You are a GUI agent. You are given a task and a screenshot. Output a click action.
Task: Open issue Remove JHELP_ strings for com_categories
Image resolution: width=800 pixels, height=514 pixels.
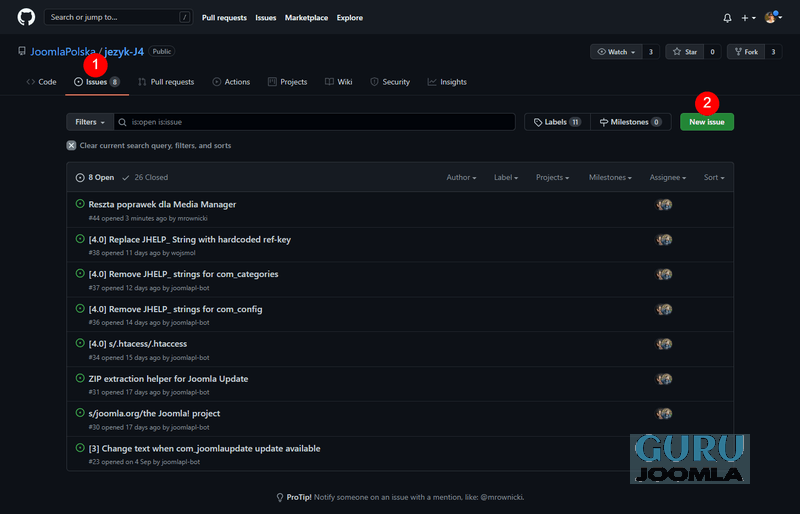(183, 274)
